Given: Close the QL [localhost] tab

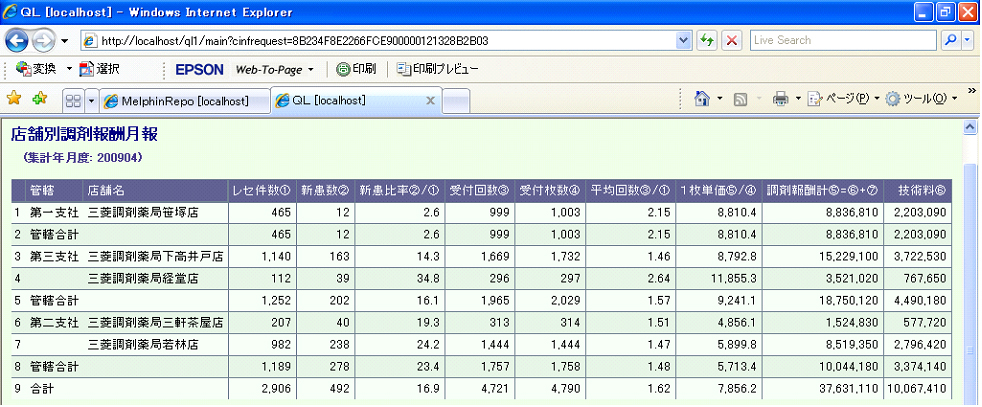Looking at the screenshot, I should (x=430, y=100).
